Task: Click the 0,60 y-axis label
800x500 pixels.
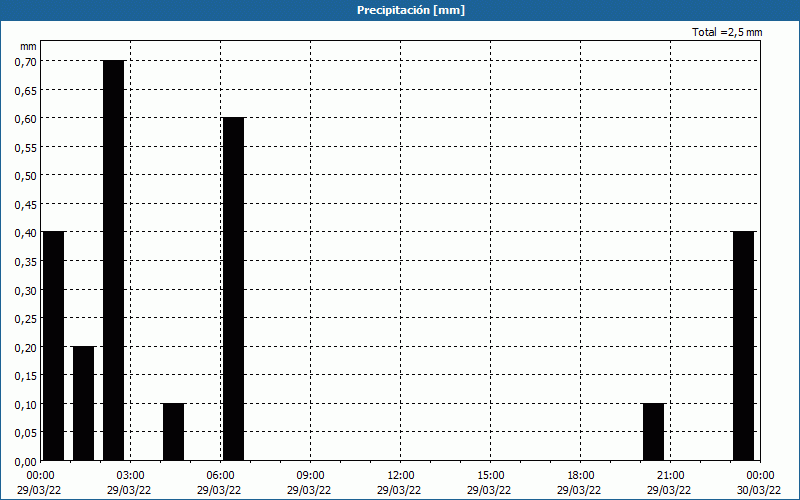Action: pos(26,119)
